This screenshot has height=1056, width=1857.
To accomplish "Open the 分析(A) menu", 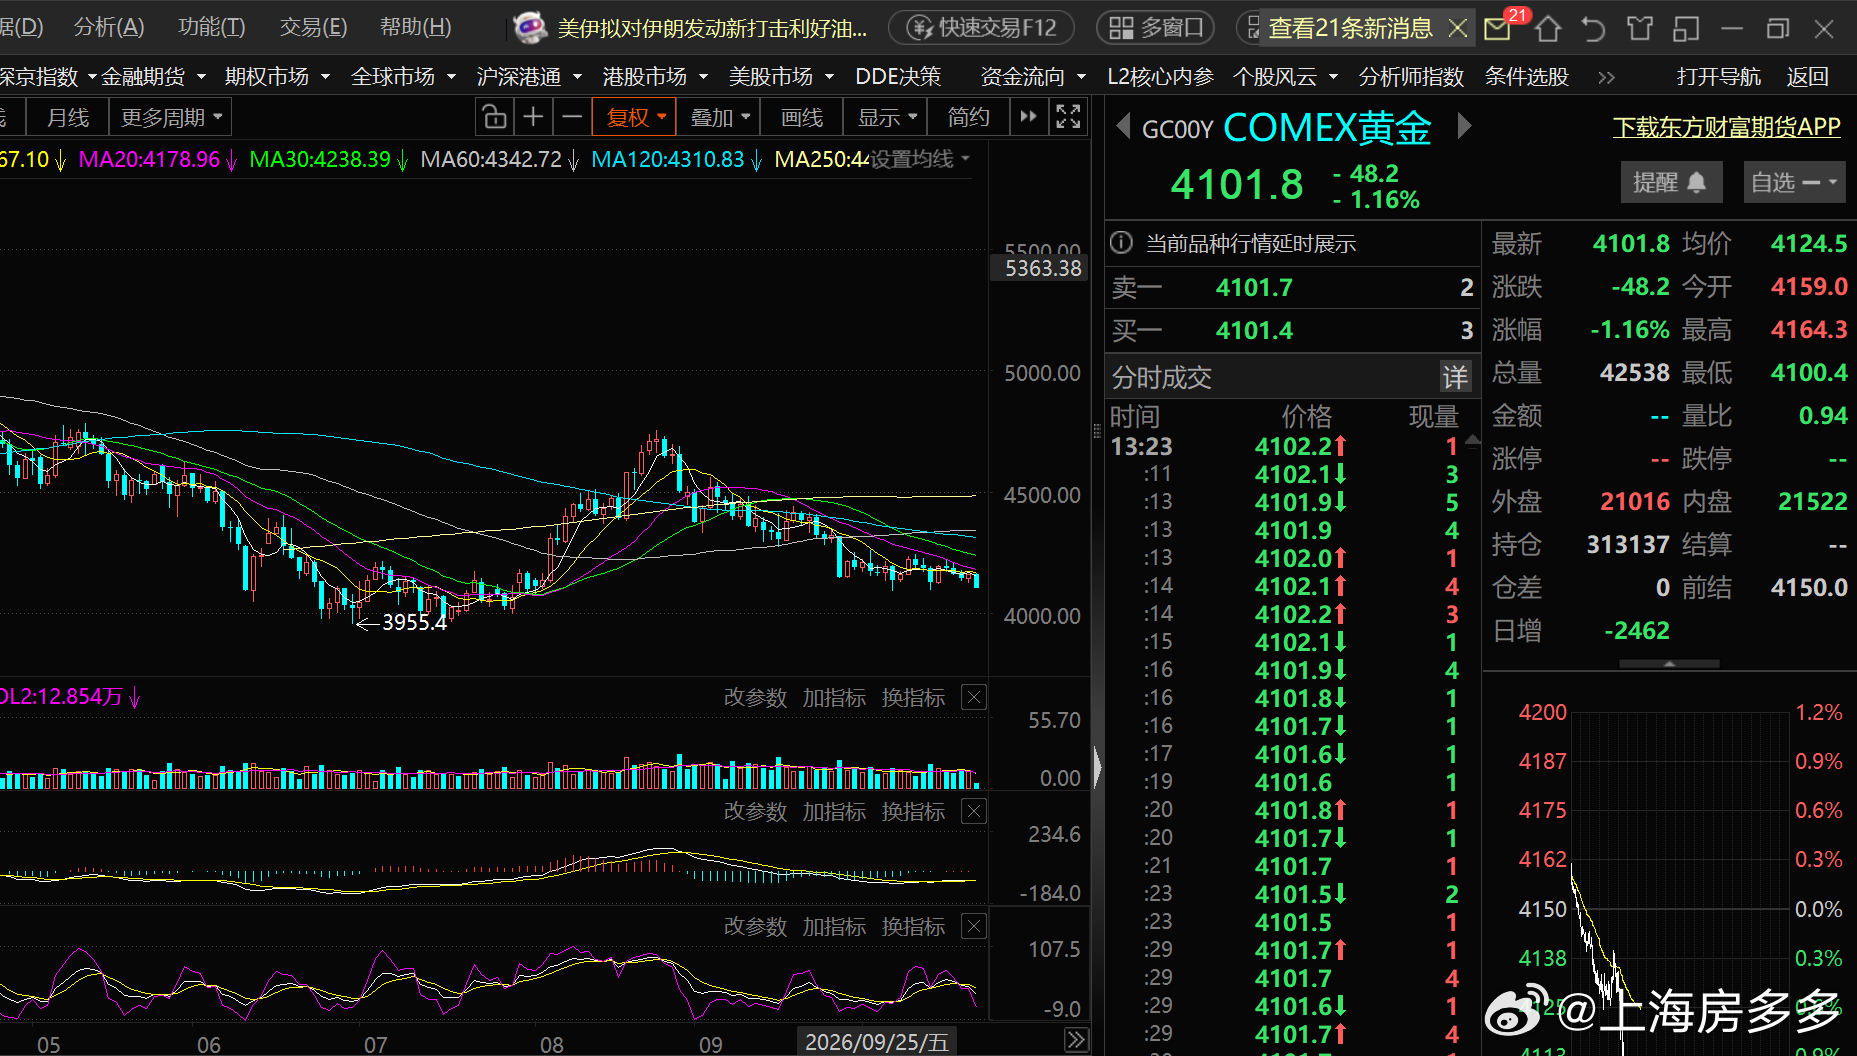I will [x=109, y=27].
